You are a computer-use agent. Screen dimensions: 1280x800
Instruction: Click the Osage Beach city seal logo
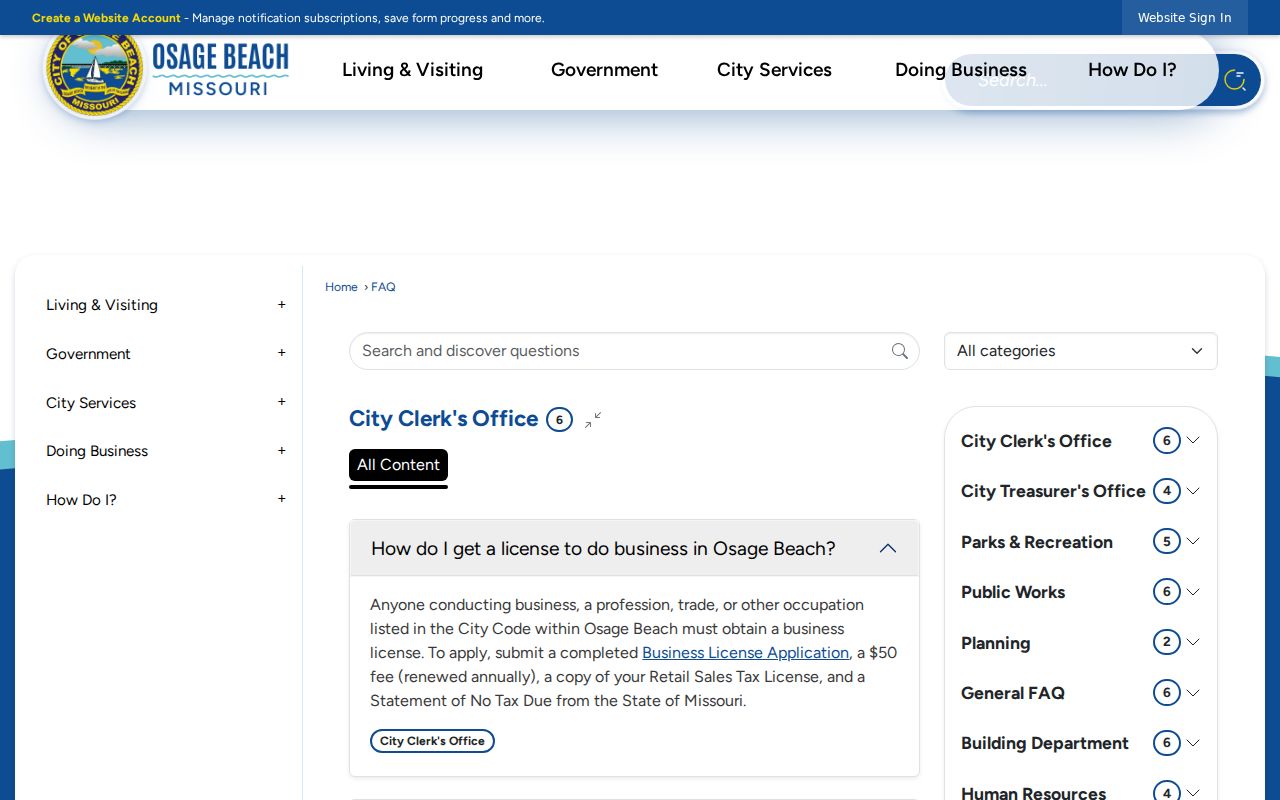[x=95, y=72]
